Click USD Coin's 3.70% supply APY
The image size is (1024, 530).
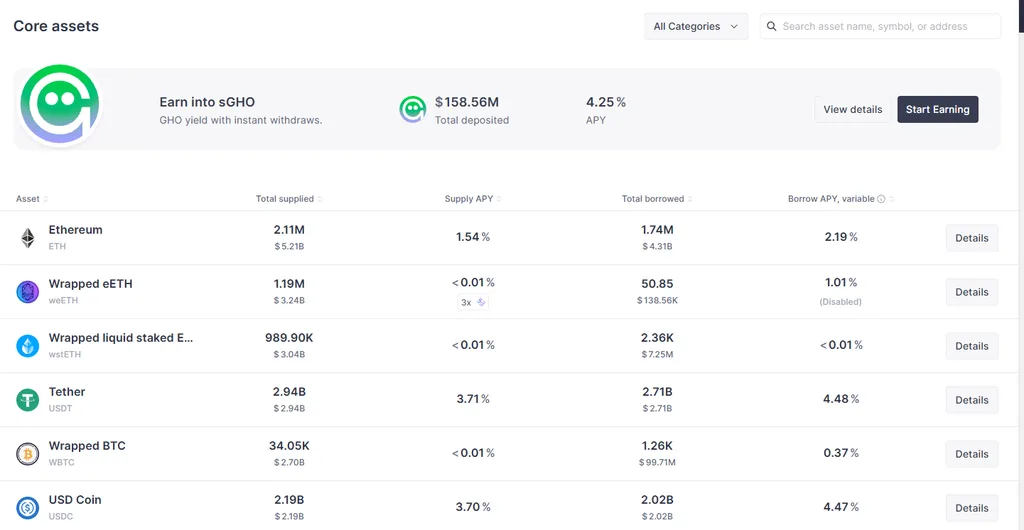coord(473,507)
